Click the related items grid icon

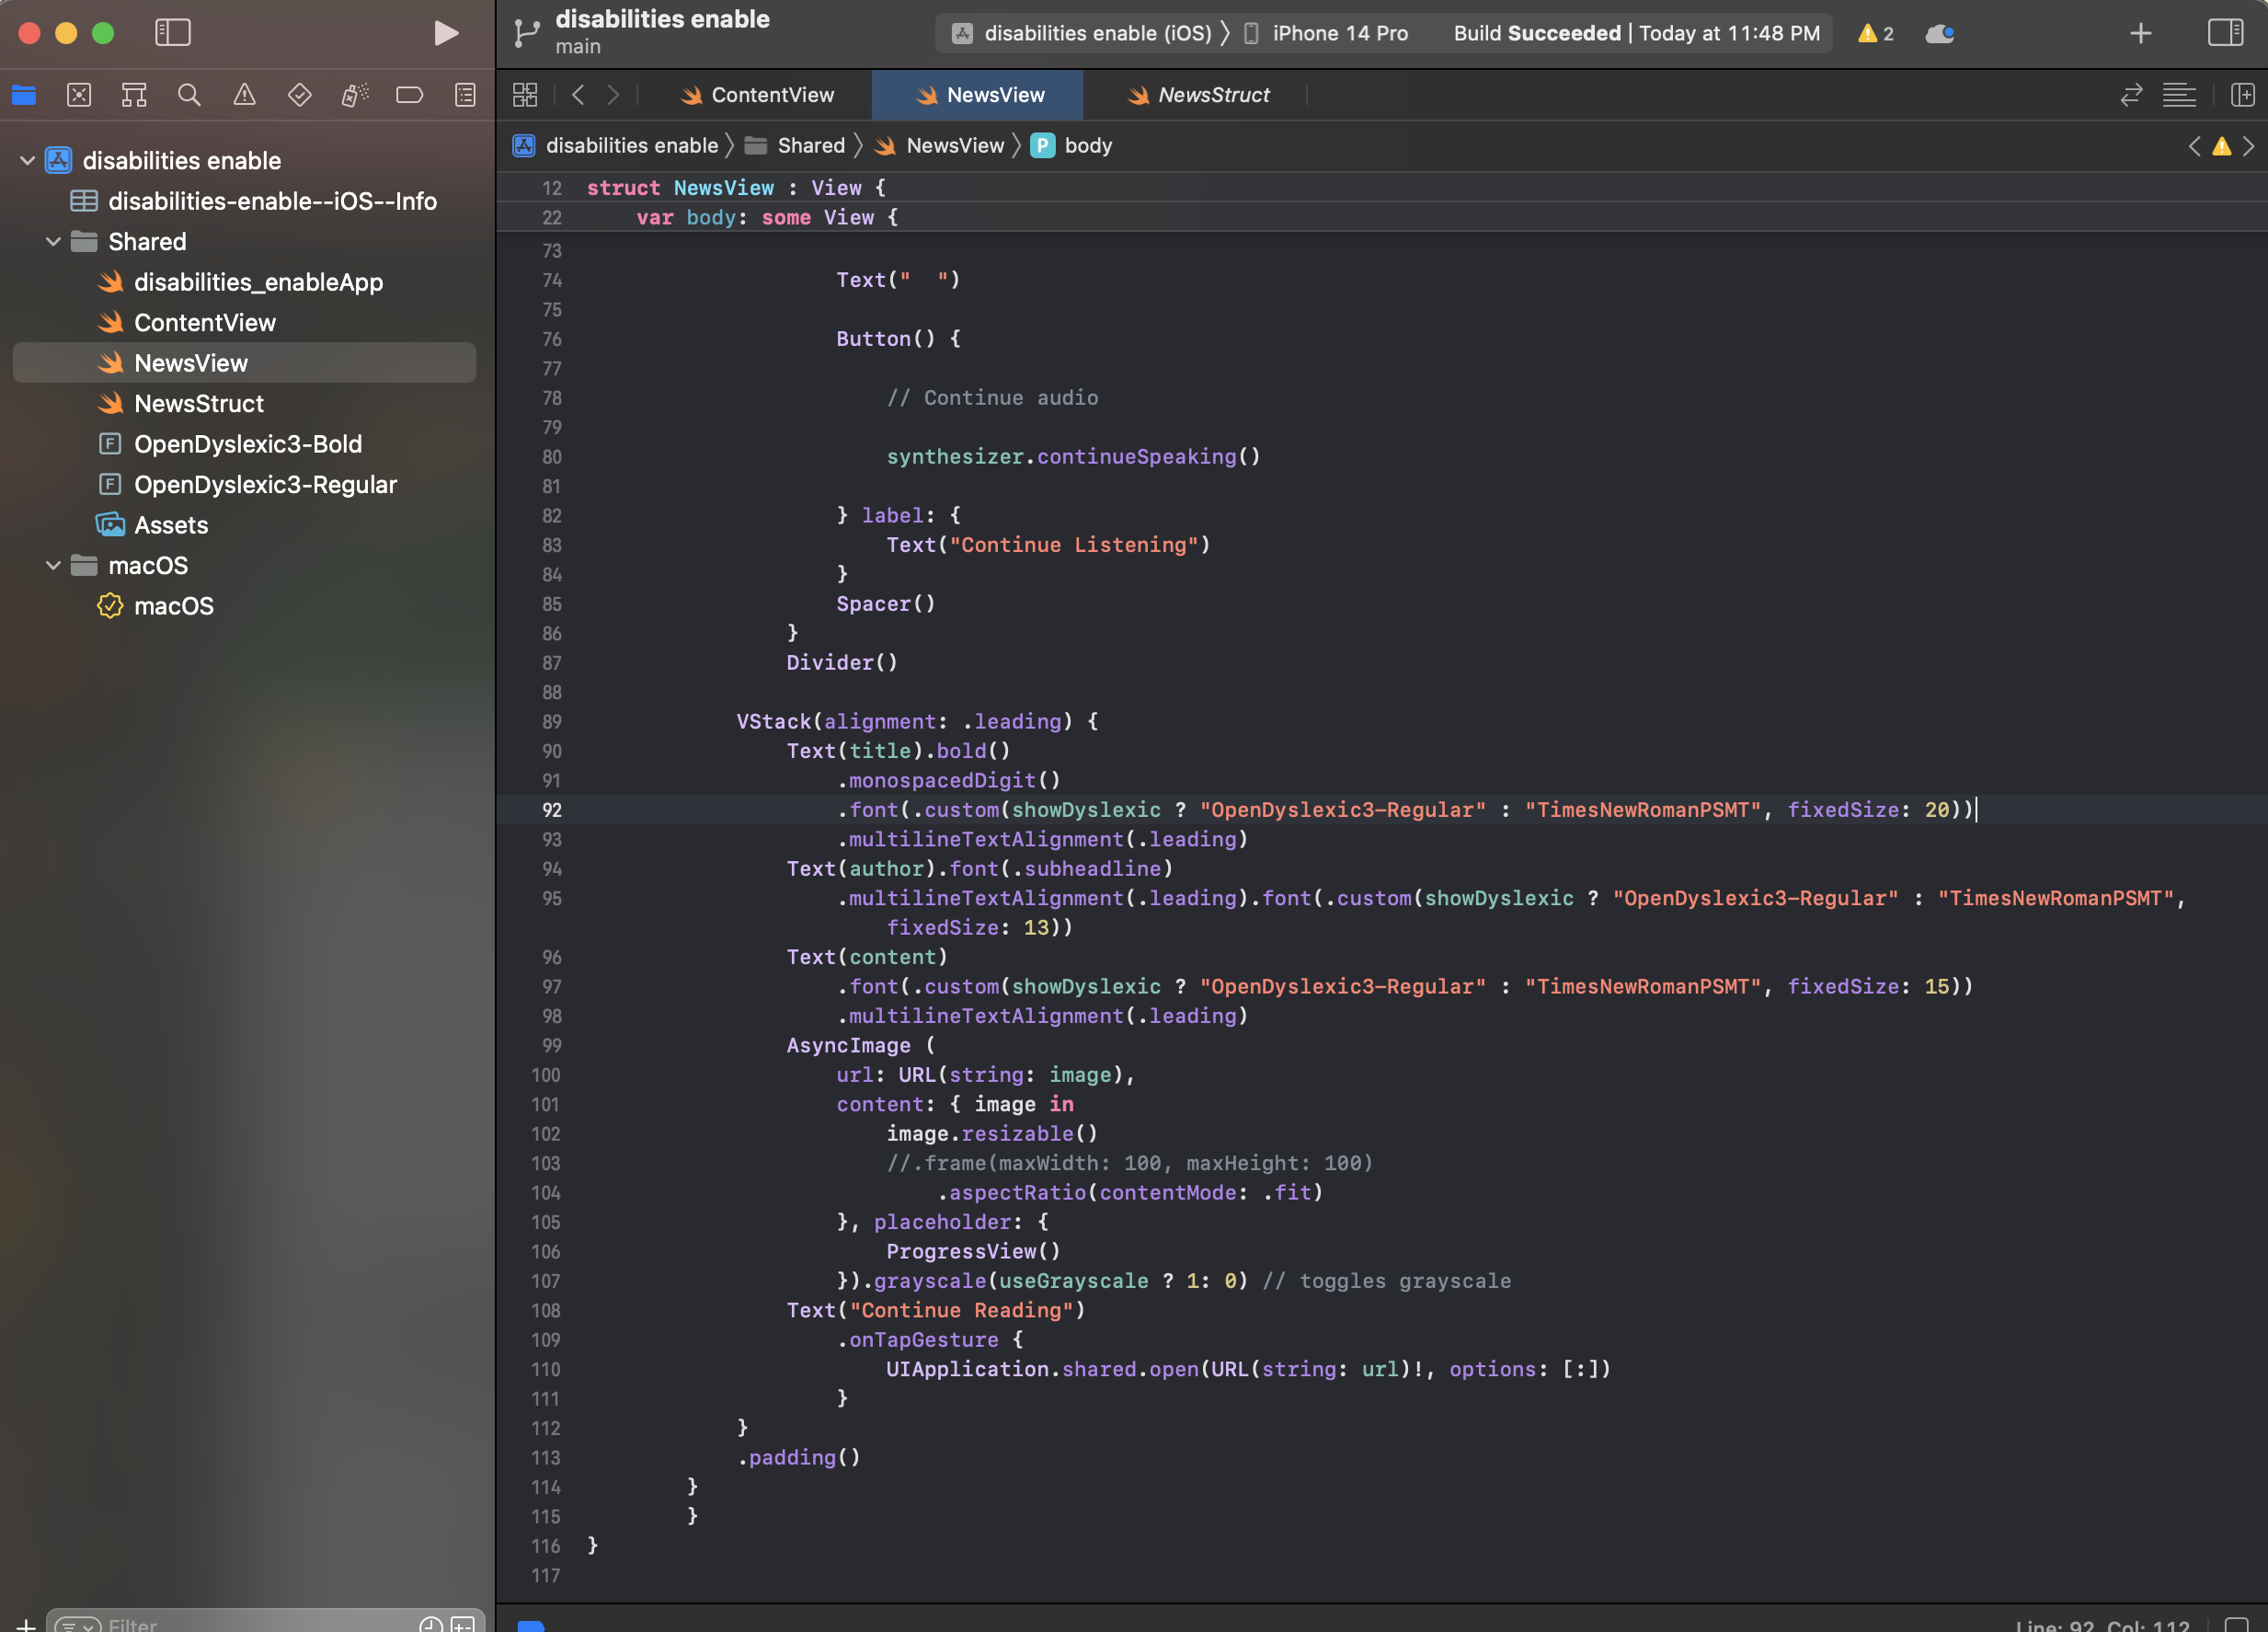(525, 95)
